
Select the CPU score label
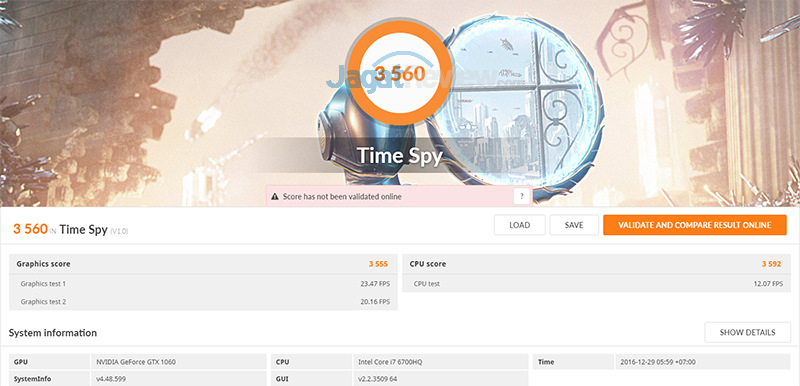(428, 264)
